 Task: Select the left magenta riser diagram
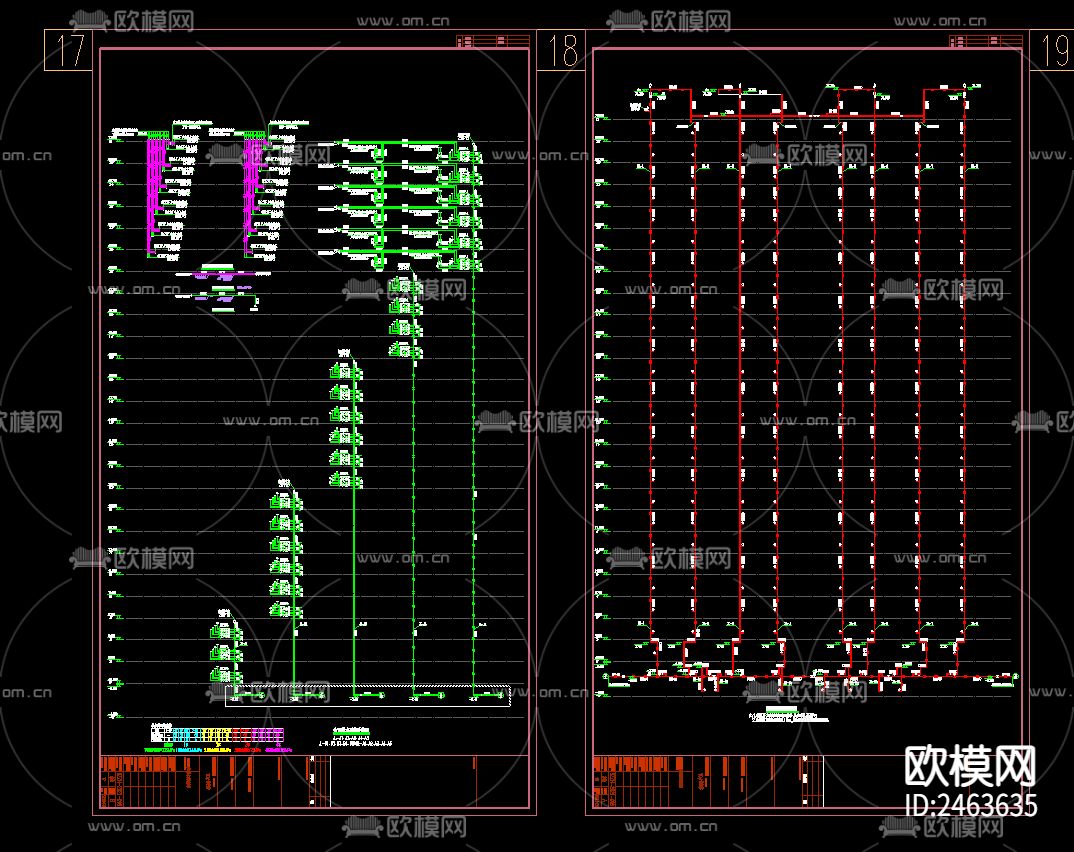(x=156, y=193)
